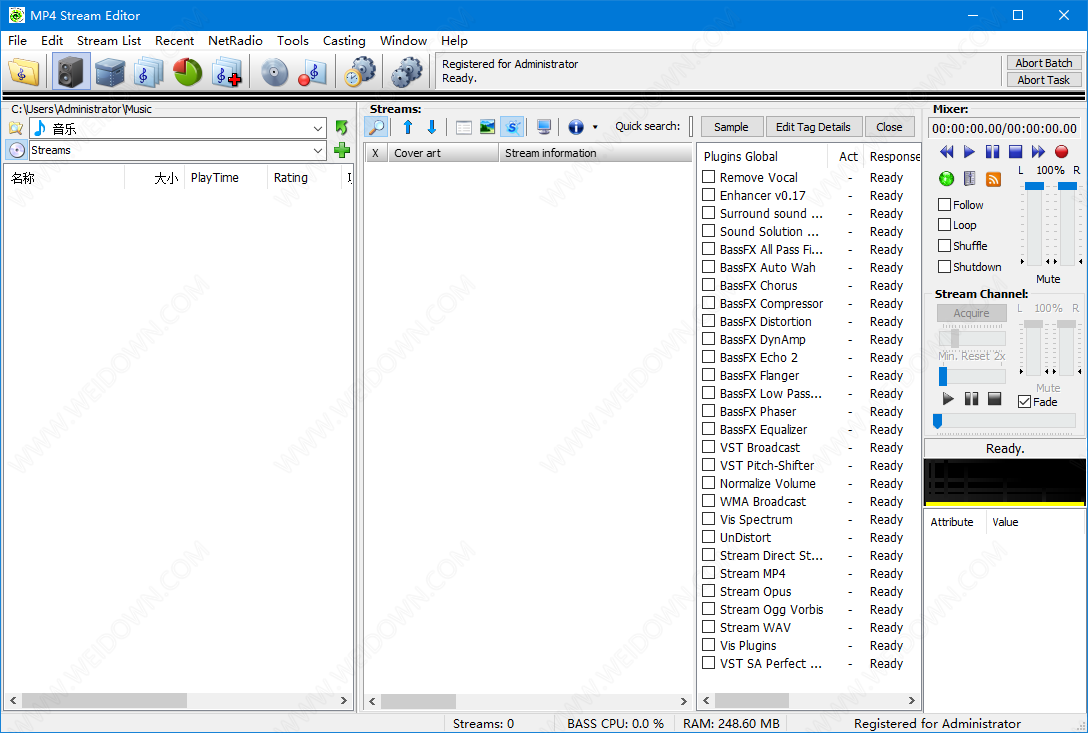Click the grey CD disc toolbar icon
The image size is (1088, 733).
[x=274, y=71]
